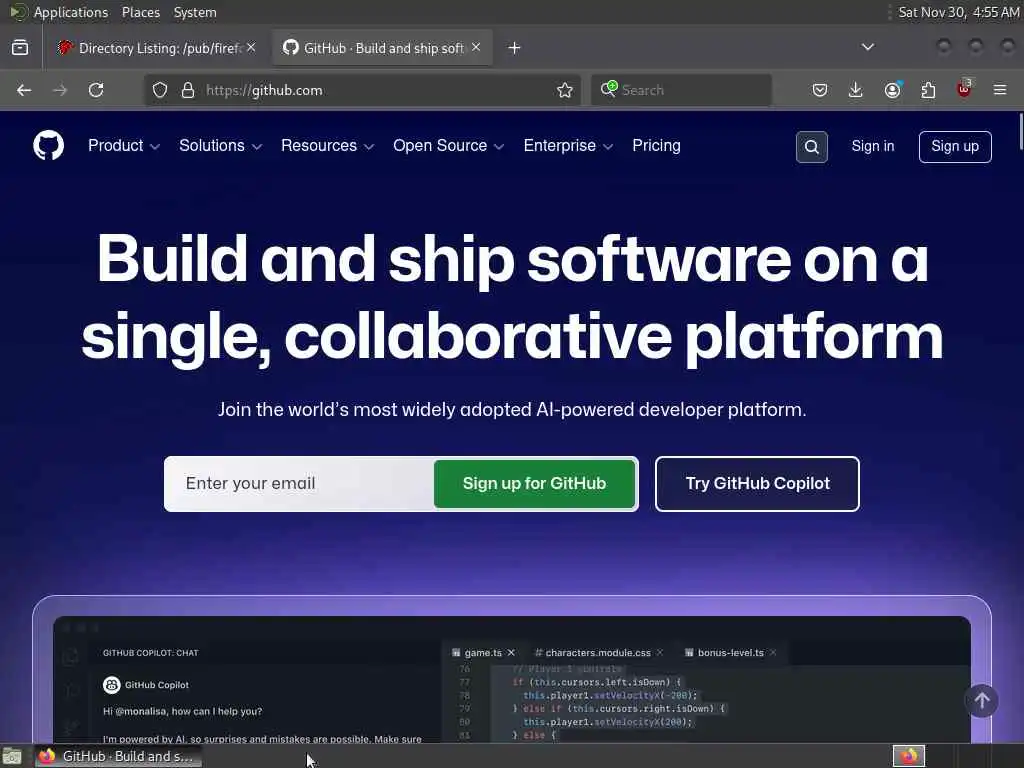This screenshot has height=768, width=1024.
Task: Expand the Resources dropdown menu
Action: pyautogui.click(x=327, y=146)
